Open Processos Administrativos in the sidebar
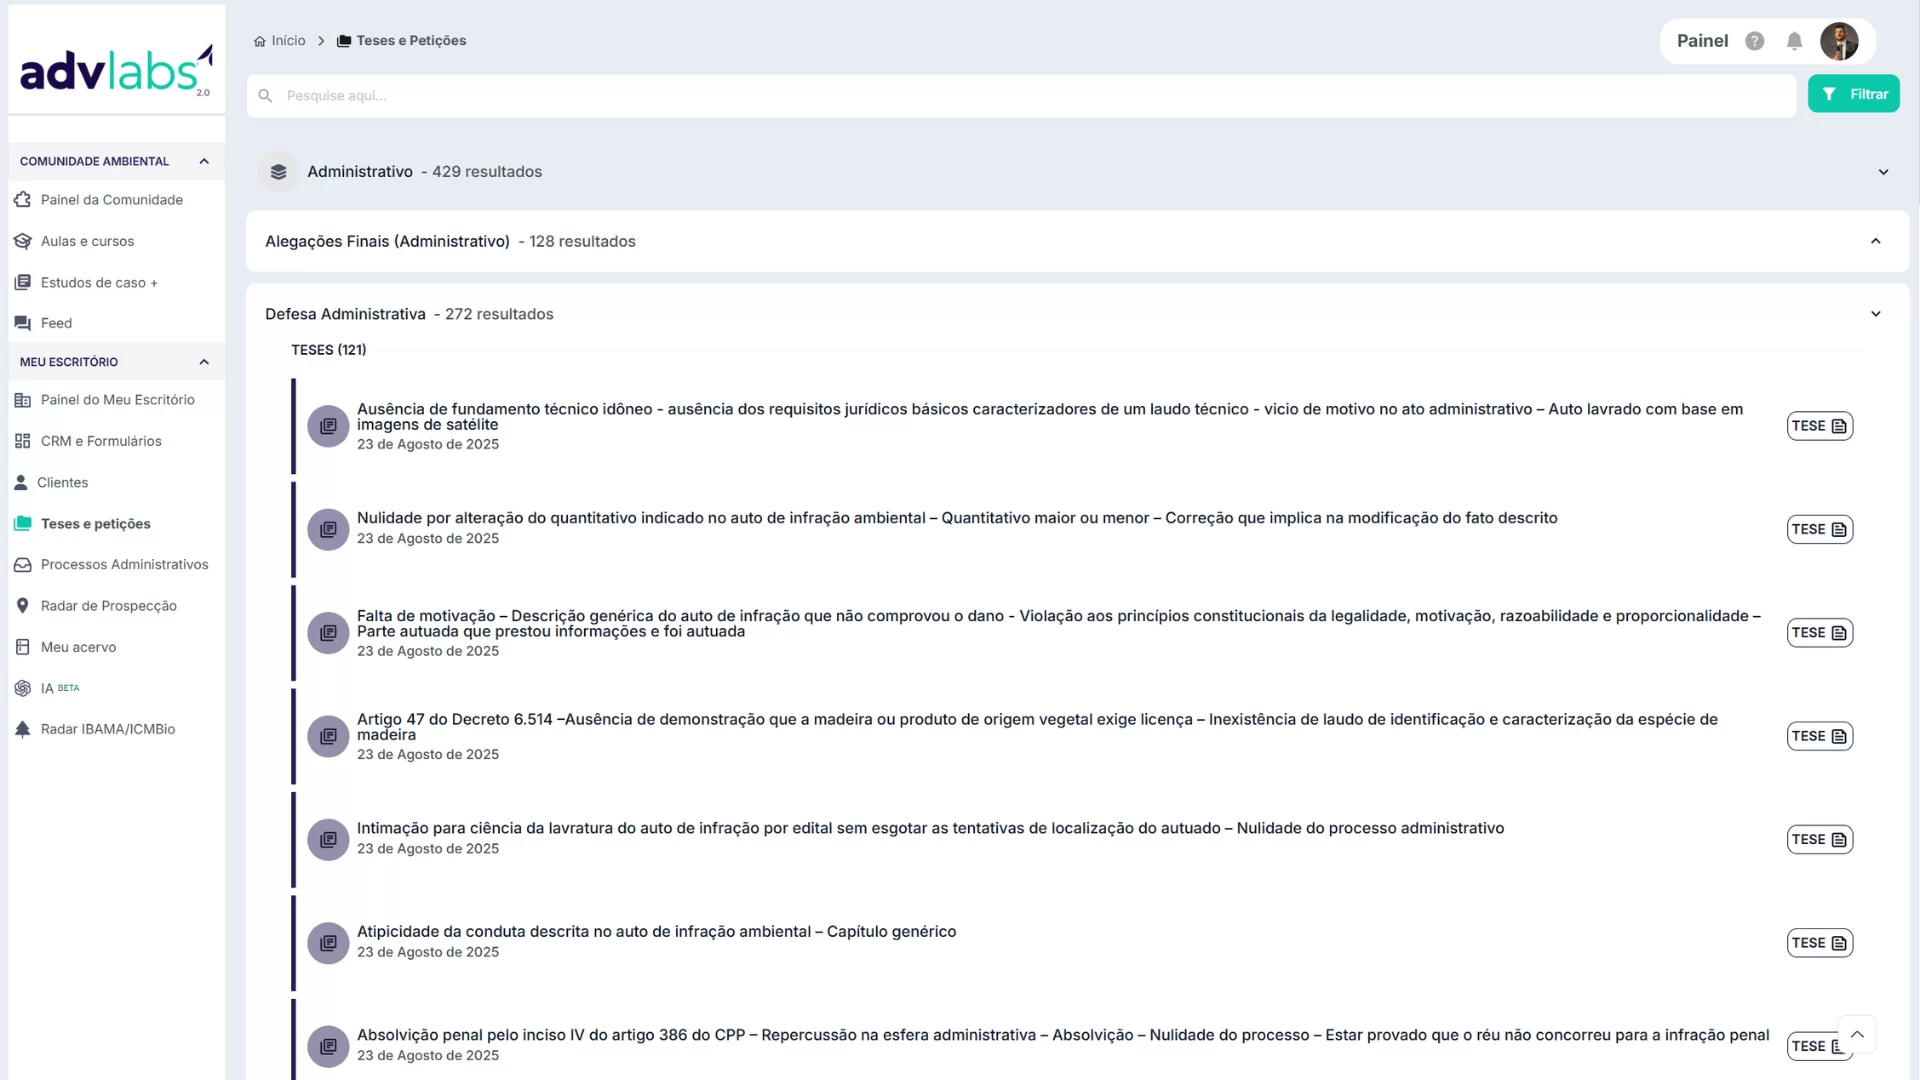 click(124, 565)
